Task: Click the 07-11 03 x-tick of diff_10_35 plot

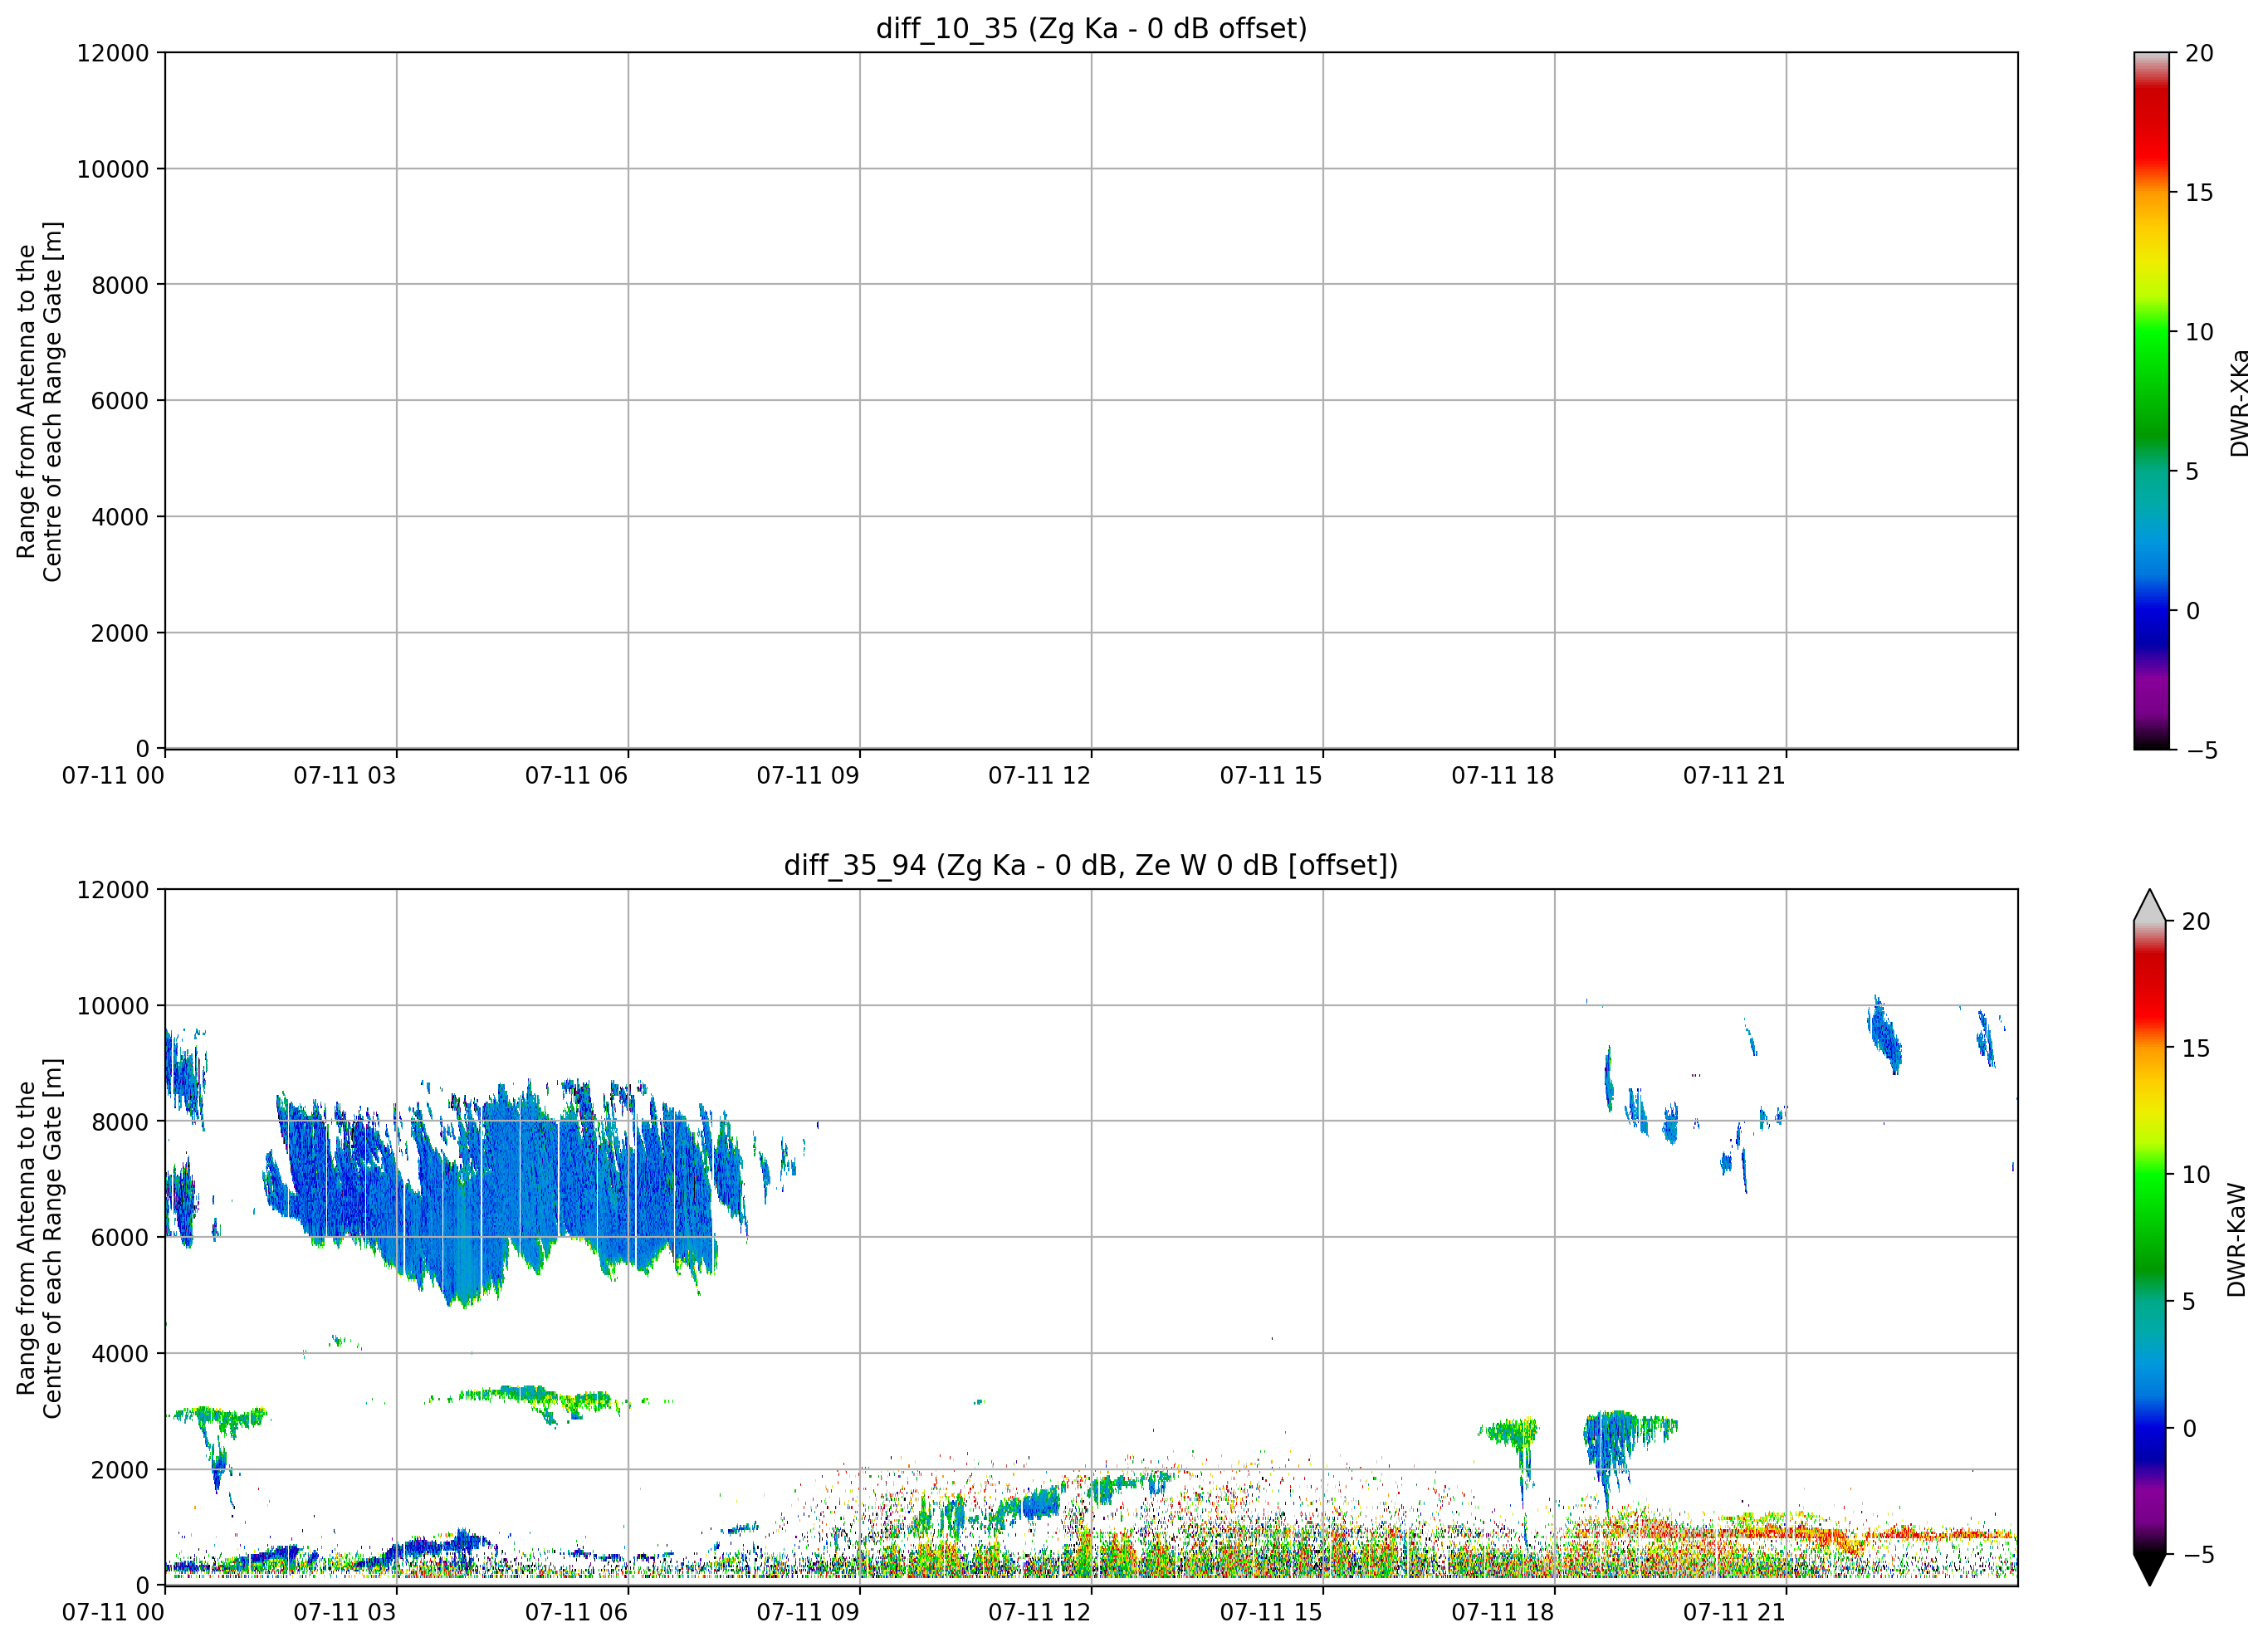Action: (x=345, y=776)
